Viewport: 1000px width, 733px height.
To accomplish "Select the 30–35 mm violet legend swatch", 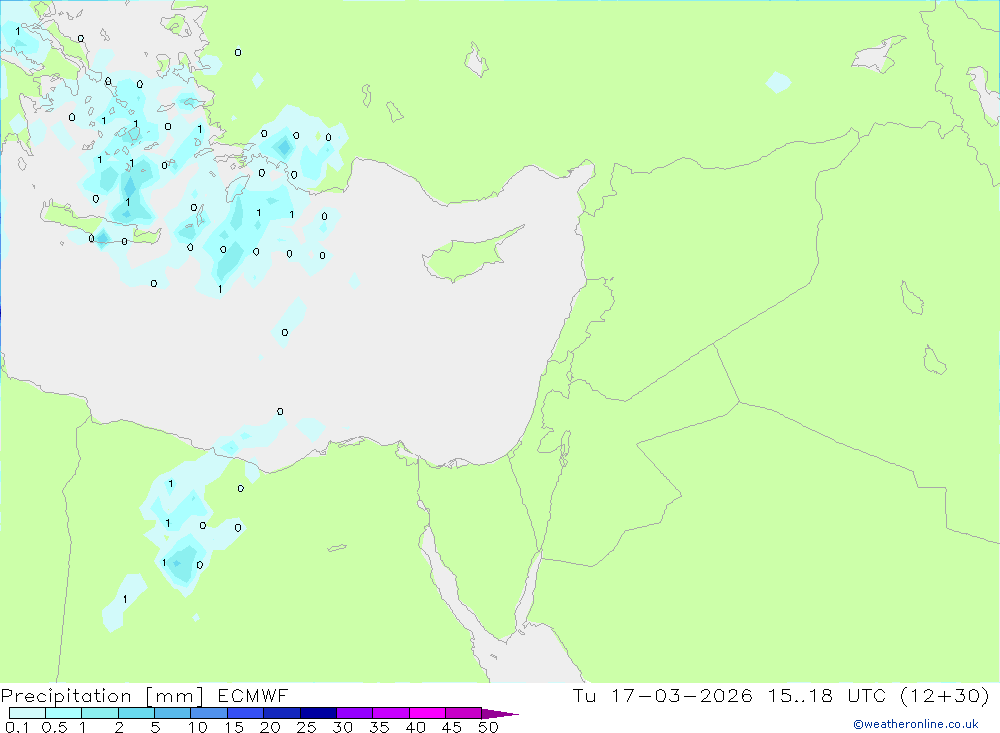I will (x=354, y=713).
